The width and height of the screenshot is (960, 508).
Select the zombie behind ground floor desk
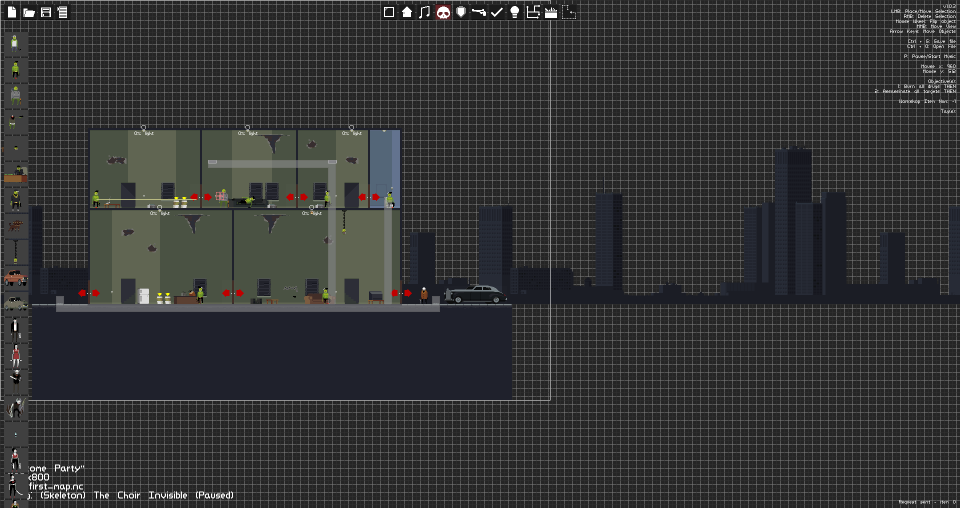(200, 294)
